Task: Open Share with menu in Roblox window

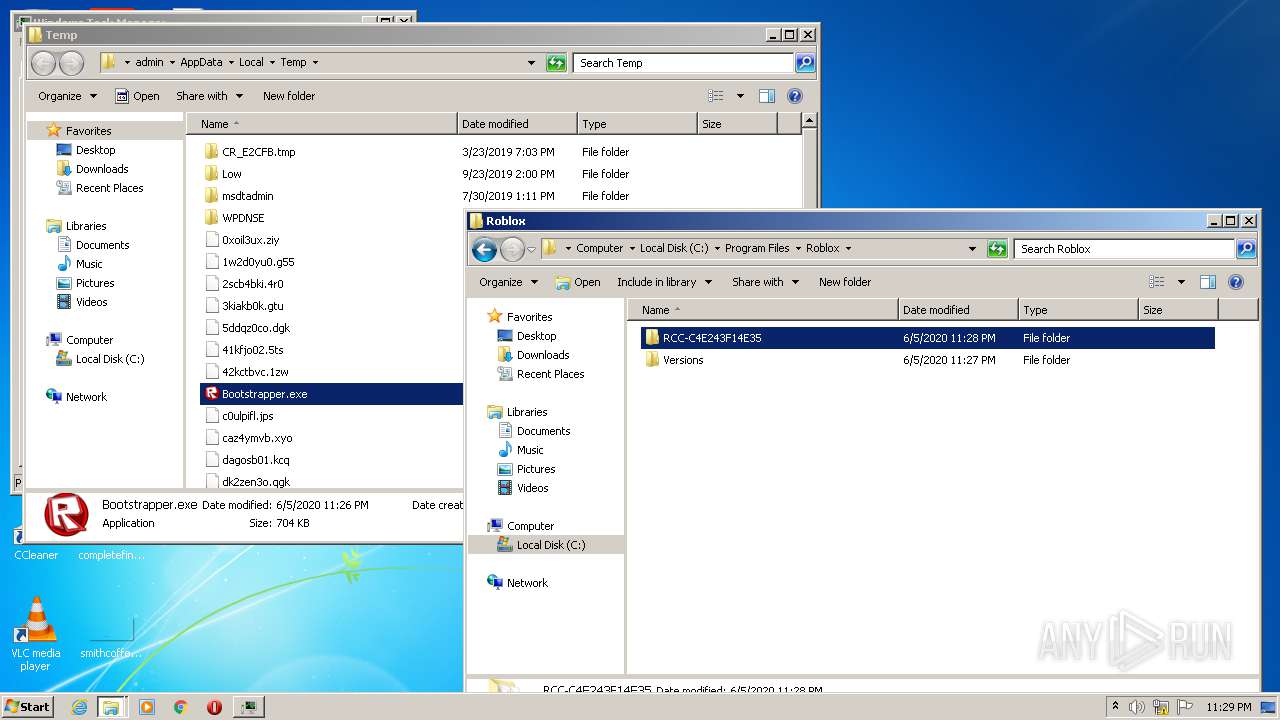Action: 766,282
